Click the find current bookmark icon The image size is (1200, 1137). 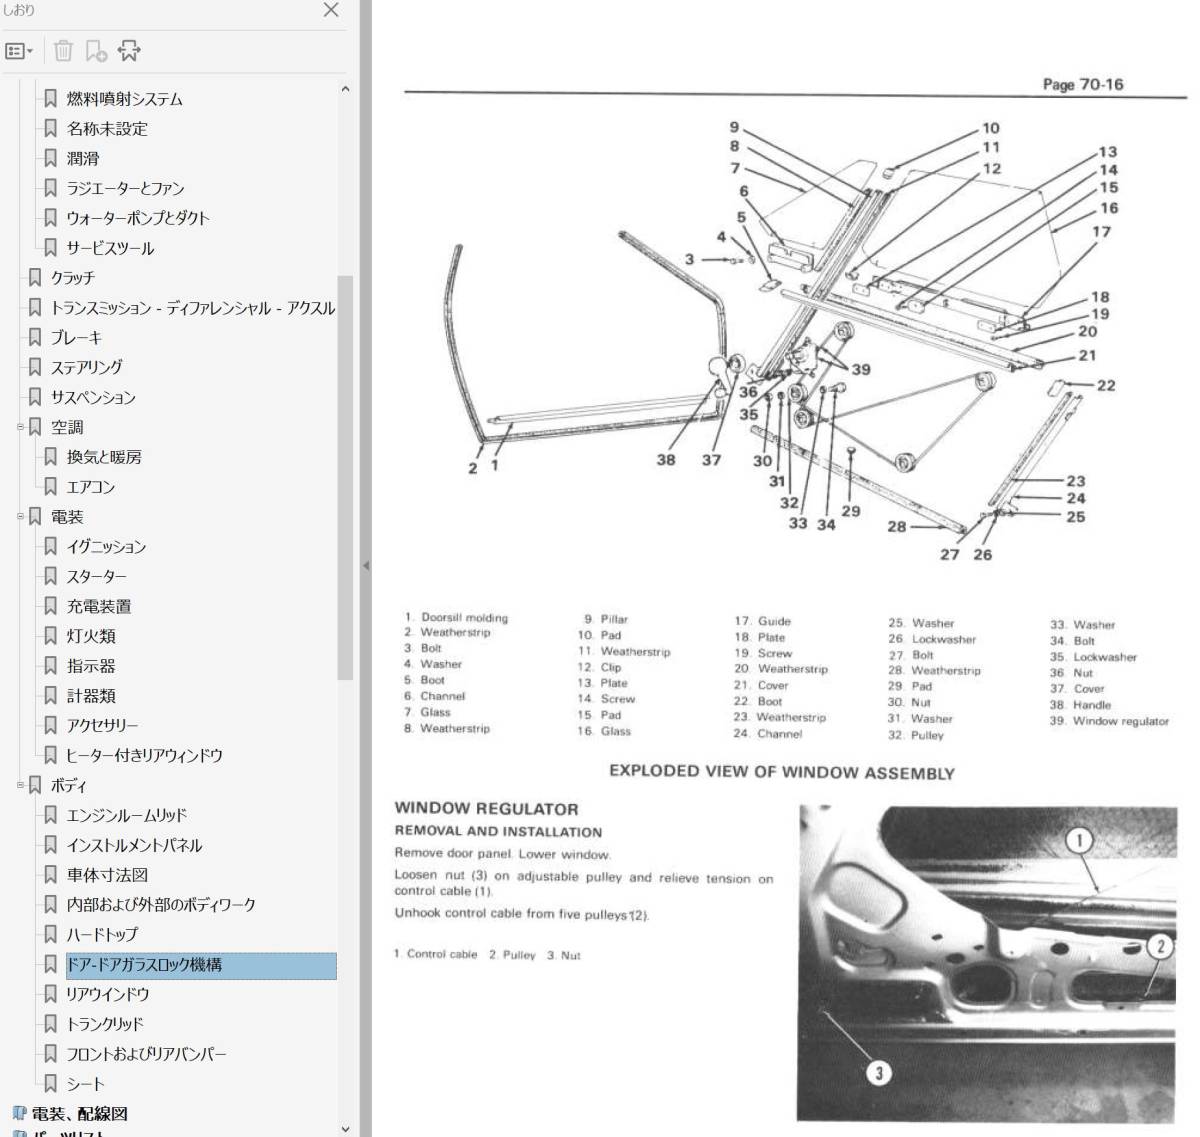click(129, 50)
